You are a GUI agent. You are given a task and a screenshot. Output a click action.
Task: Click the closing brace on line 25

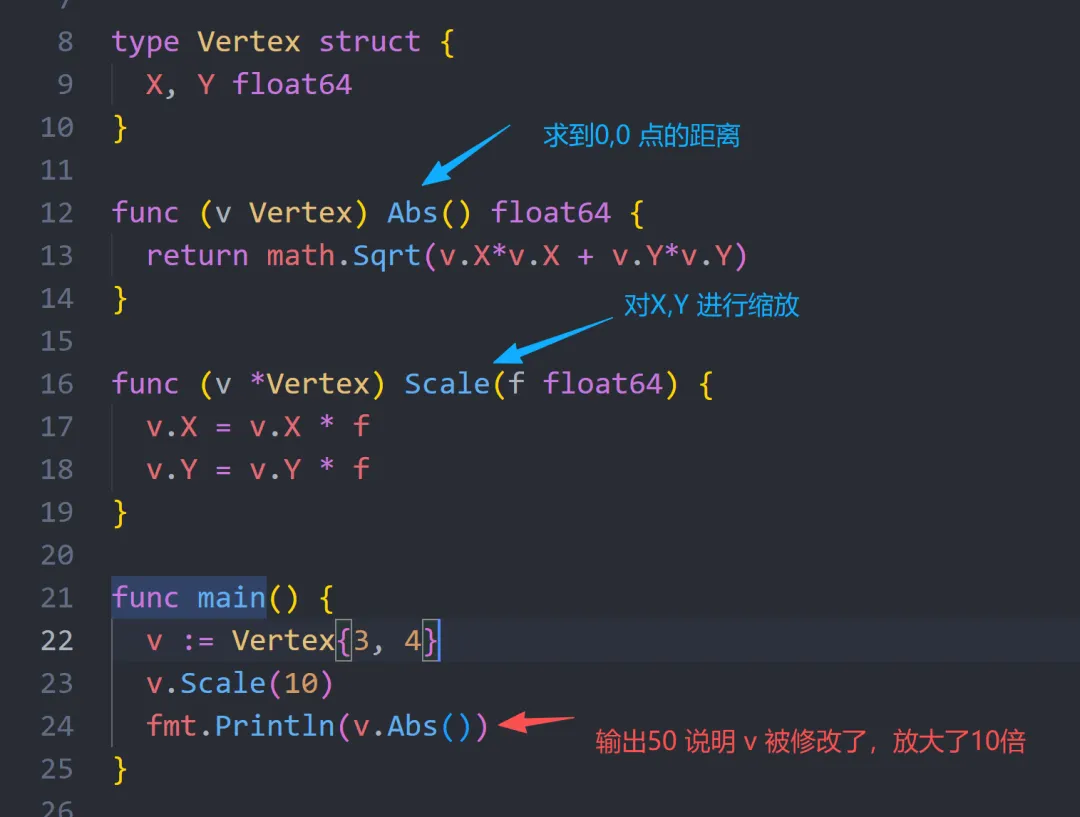pyautogui.click(x=120, y=769)
